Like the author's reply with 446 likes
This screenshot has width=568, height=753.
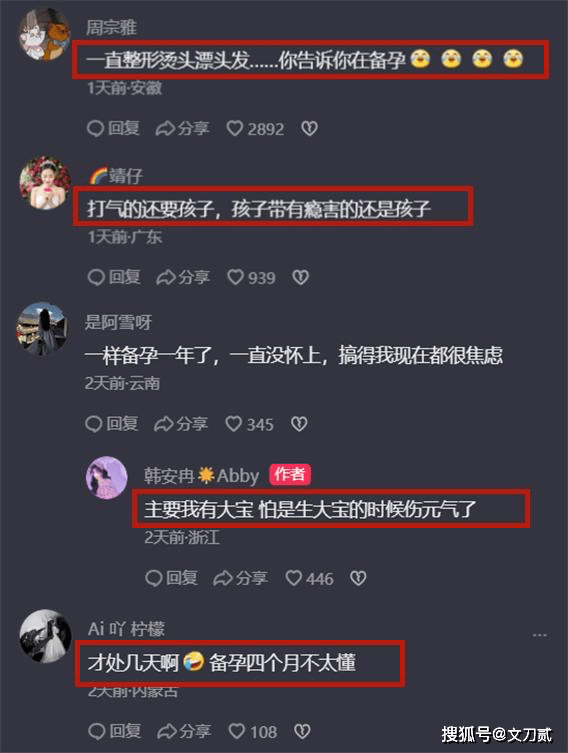tap(310, 578)
